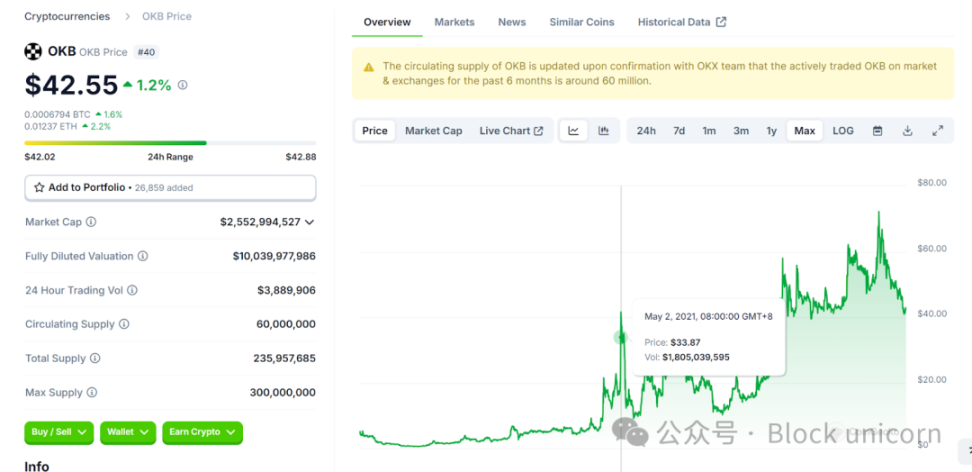The width and height of the screenshot is (972, 472).
Task: Click the $42.88 range high value
Action: [x=301, y=157]
